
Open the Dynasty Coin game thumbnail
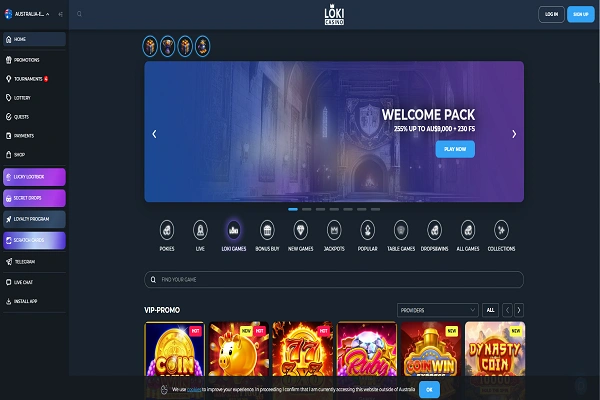[495, 349]
